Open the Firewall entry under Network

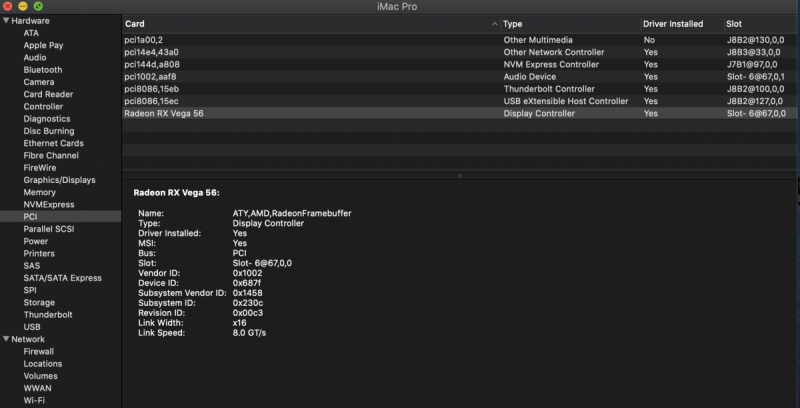[x=39, y=352]
